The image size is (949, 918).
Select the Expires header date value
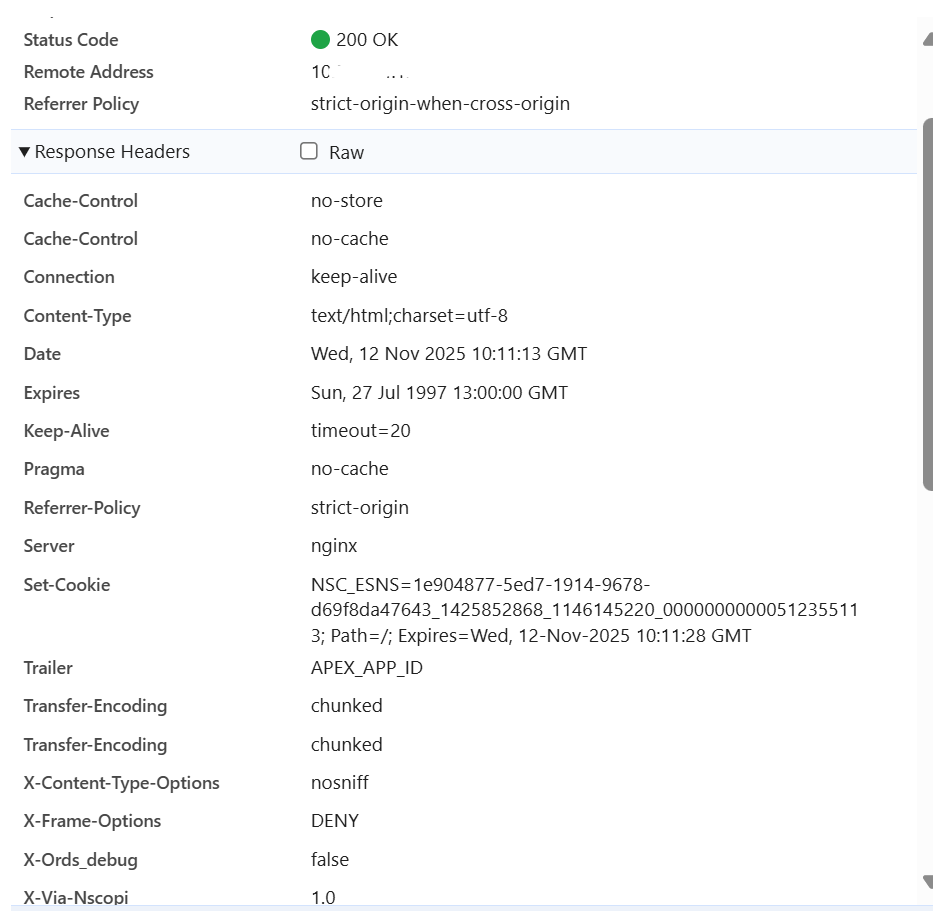439,393
